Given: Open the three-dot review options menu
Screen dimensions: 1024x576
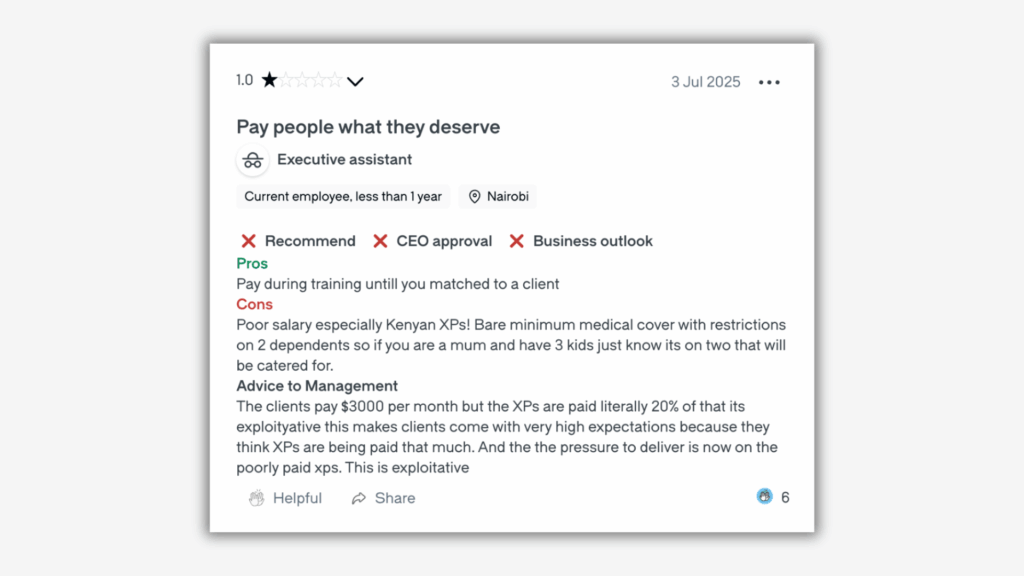Looking at the screenshot, I should coord(769,82).
